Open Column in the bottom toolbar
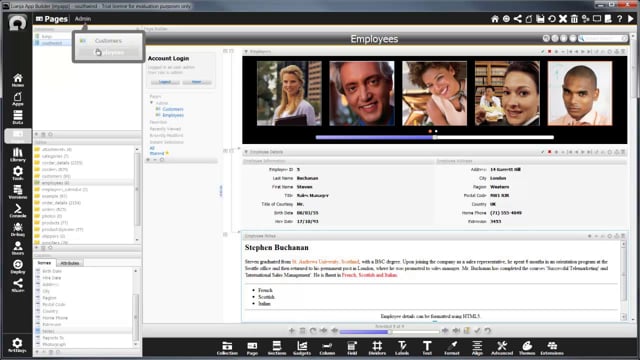This screenshot has height=360, width=640. [x=327, y=348]
